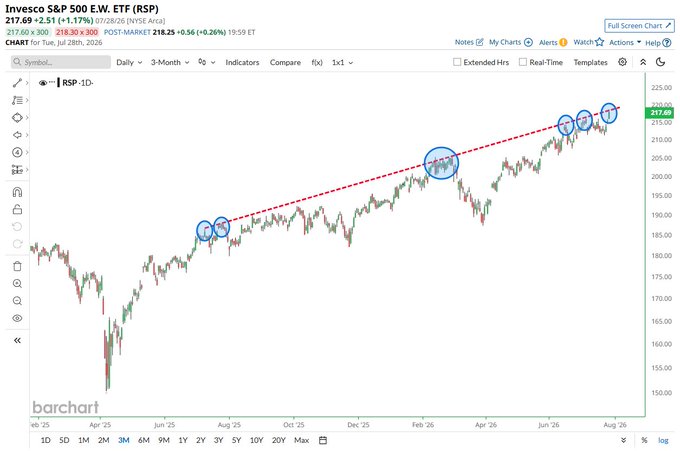Select the shapes polygon tool
Image resolution: width=680 pixels, height=451 pixels.
point(17,118)
